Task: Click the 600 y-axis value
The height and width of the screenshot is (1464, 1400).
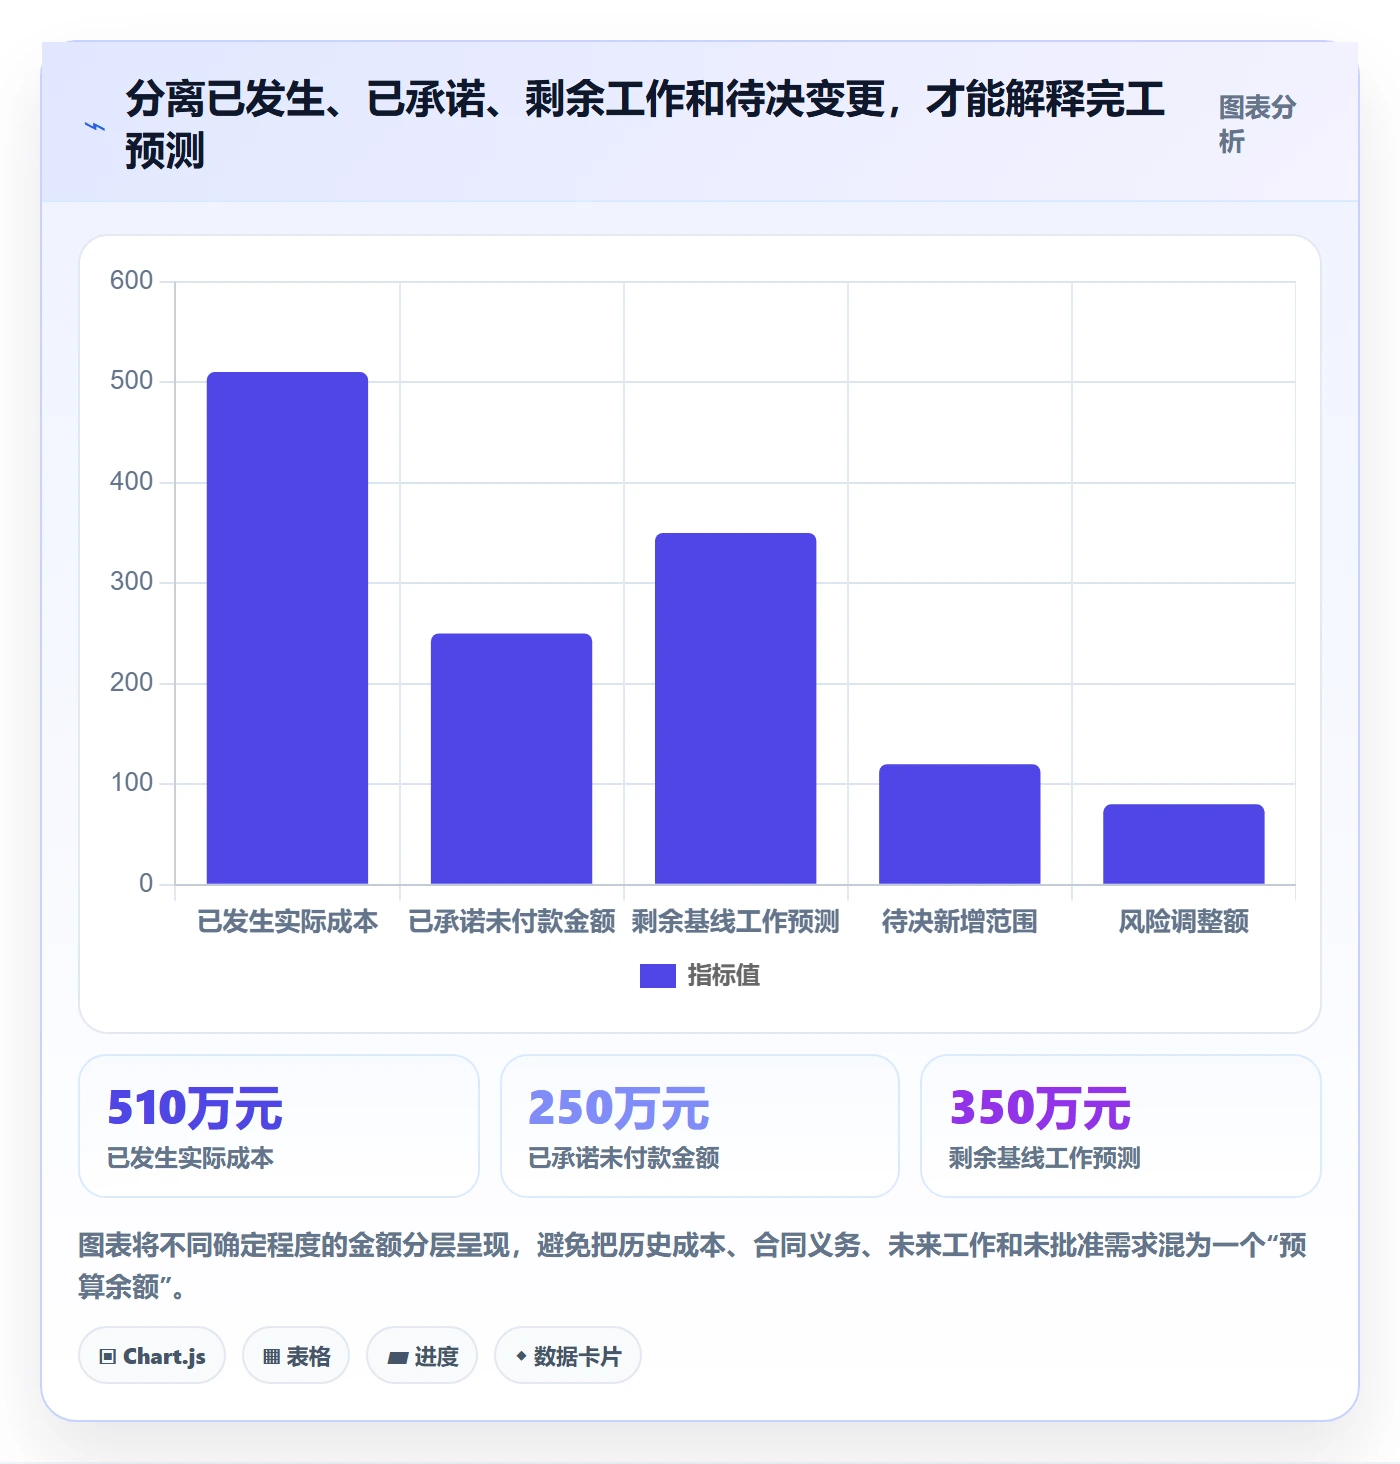Action: pos(131,280)
